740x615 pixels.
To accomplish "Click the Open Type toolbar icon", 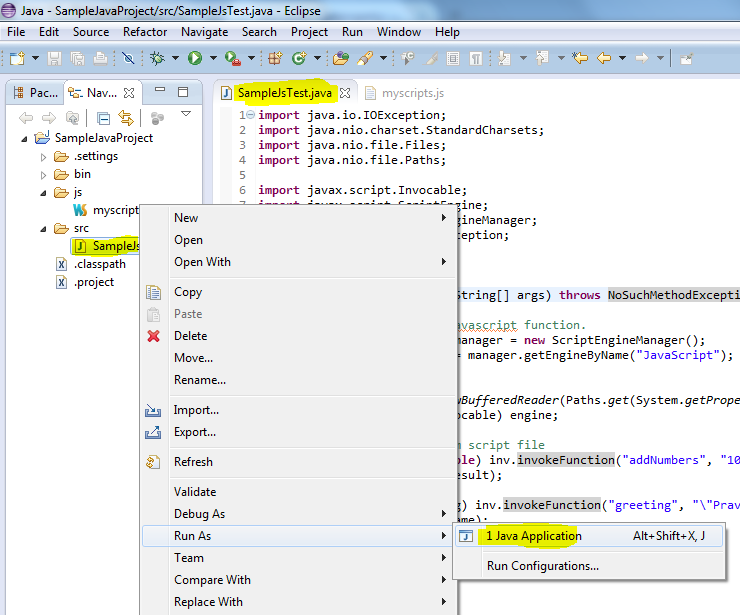I will coord(341,58).
